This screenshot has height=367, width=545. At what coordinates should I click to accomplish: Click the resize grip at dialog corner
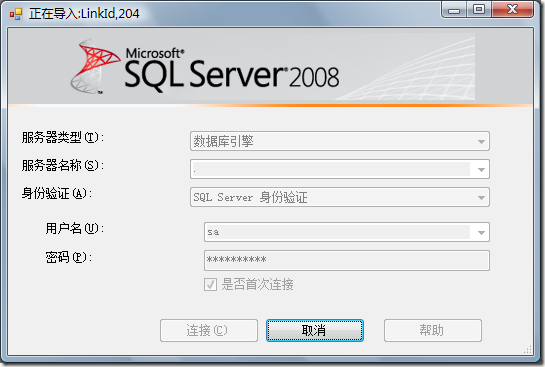tap(528, 349)
